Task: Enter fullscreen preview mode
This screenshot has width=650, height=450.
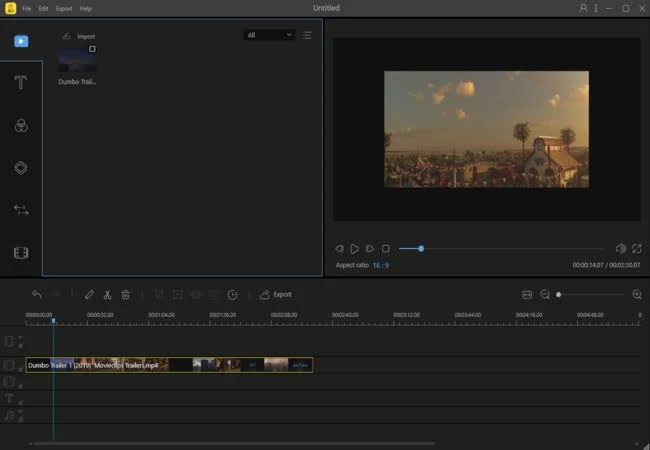Action: 637,248
